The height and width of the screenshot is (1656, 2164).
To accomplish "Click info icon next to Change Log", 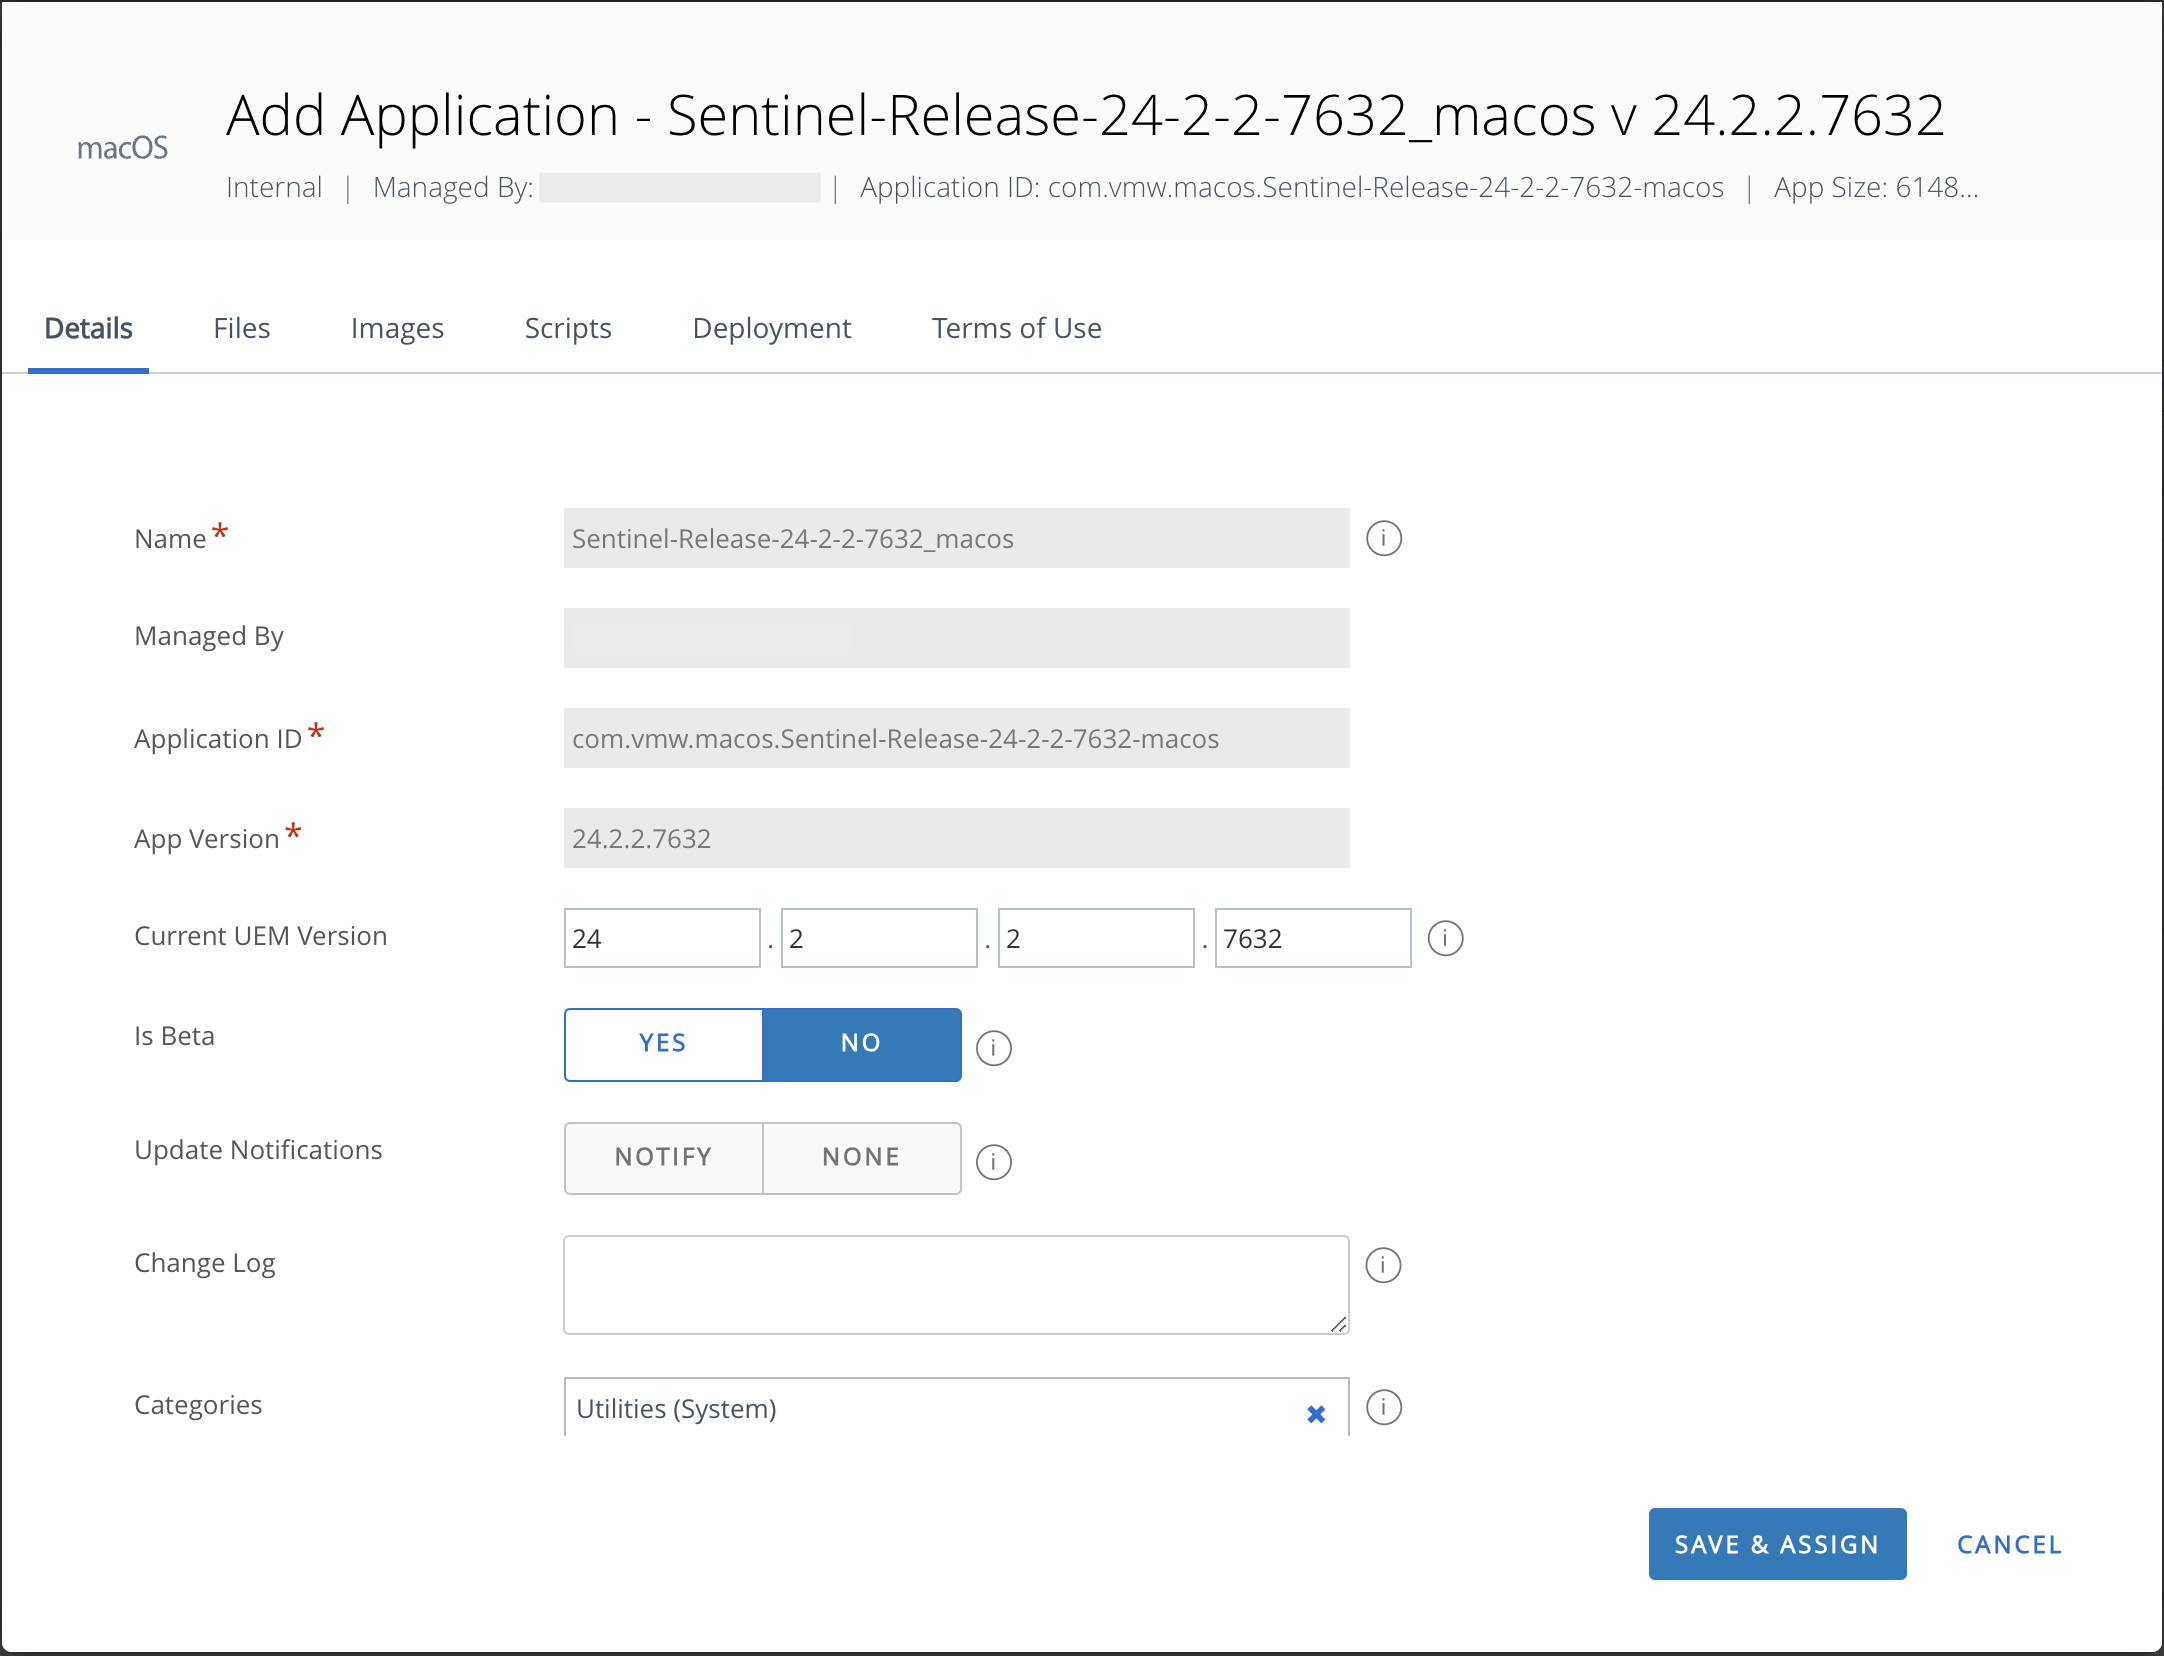I will click(1383, 1265).
